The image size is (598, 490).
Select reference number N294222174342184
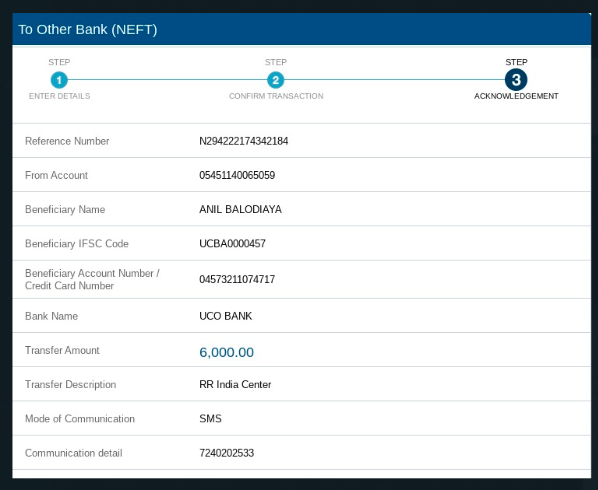244,141
